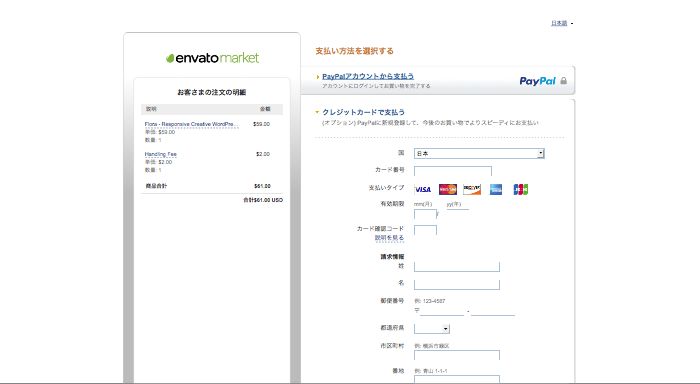Image resolution: width=700 pixels, height=384 pixels.
Task: Select the Visa card icon
Action: click(x=423, y=189)
